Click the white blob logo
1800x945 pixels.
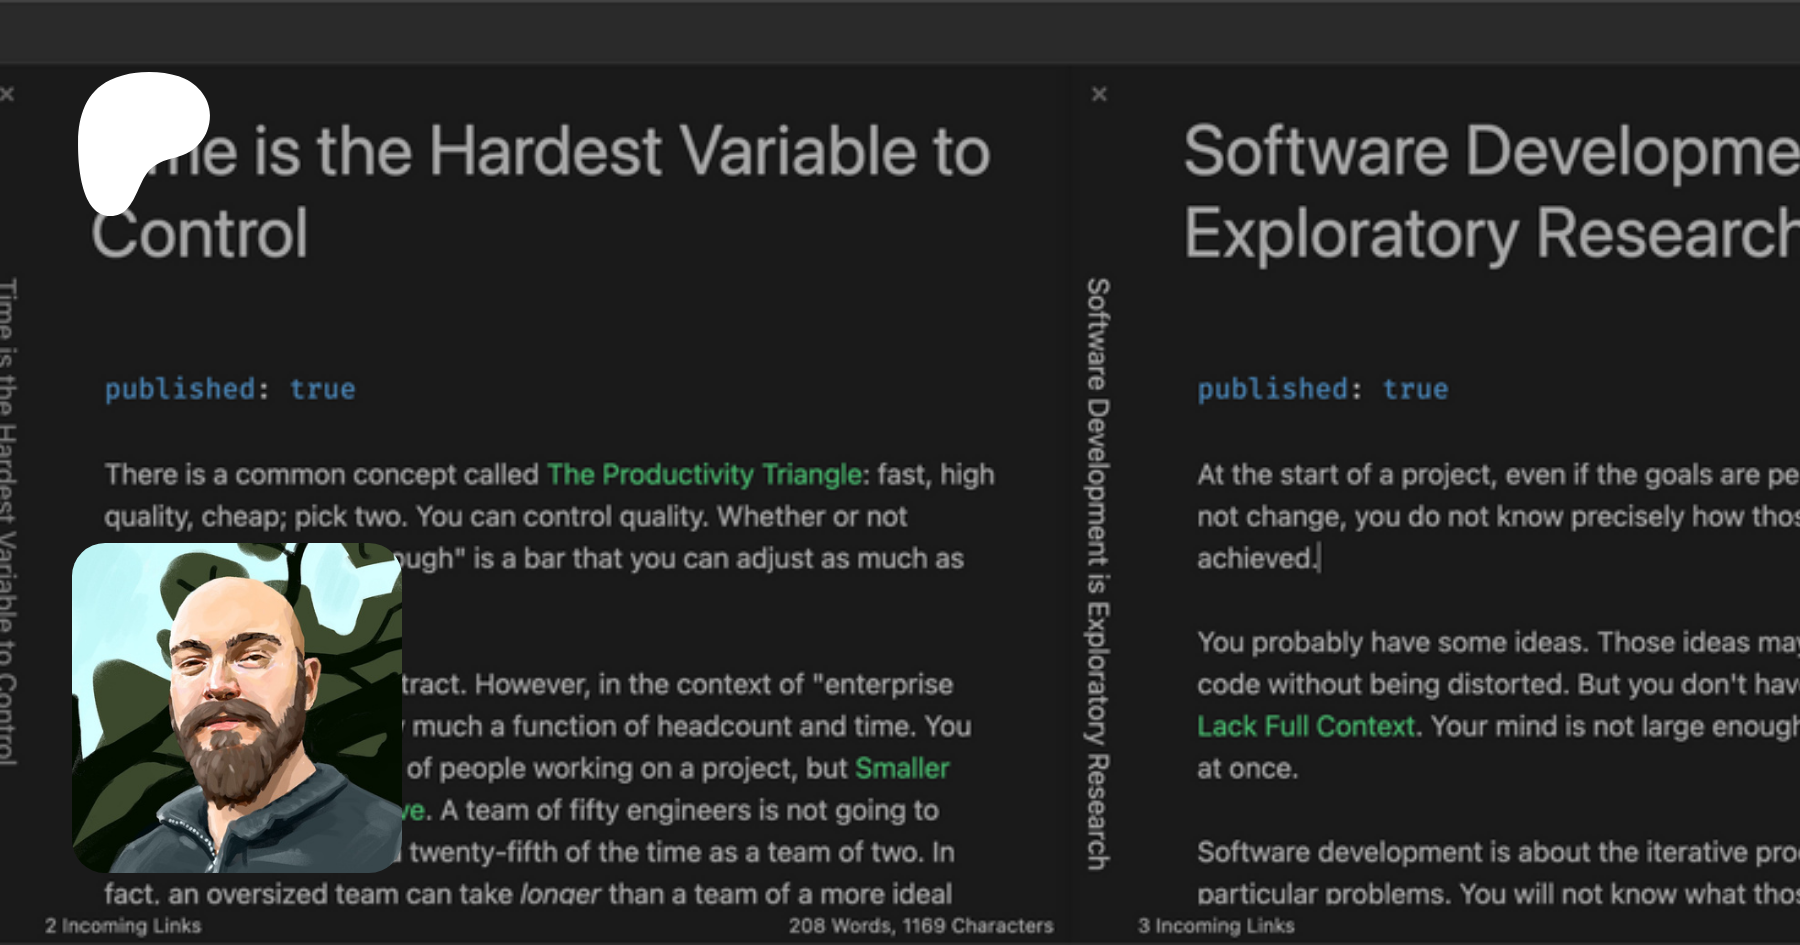140,136
